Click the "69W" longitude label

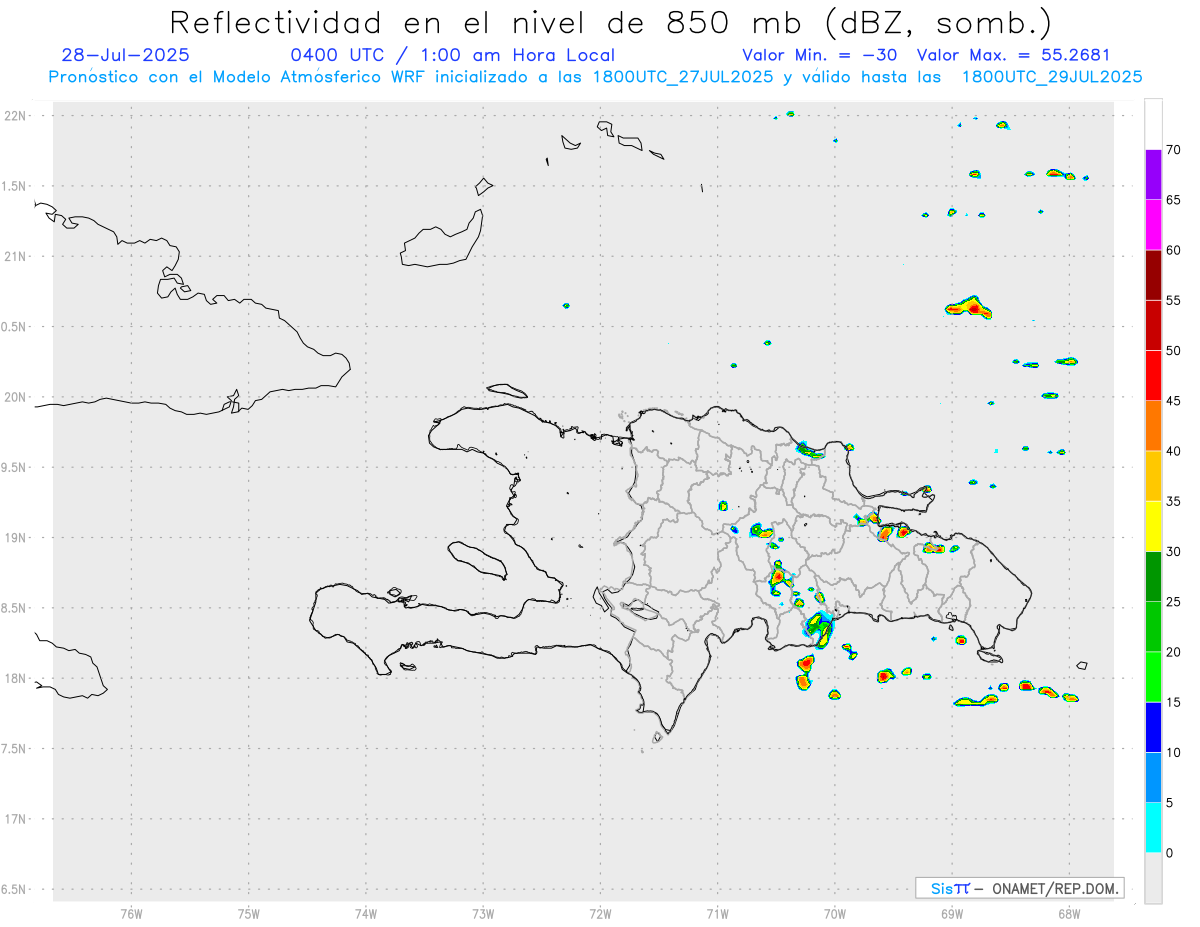tap(952, 913)
